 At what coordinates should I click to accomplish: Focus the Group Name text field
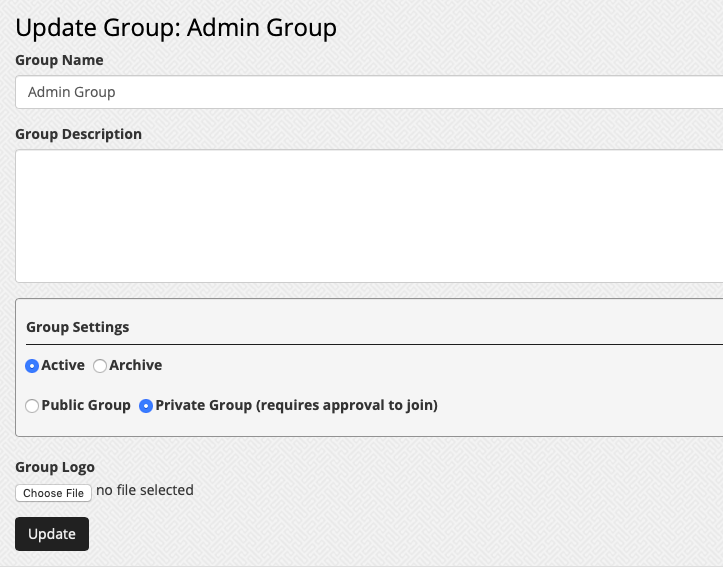[x=369, y=92]
